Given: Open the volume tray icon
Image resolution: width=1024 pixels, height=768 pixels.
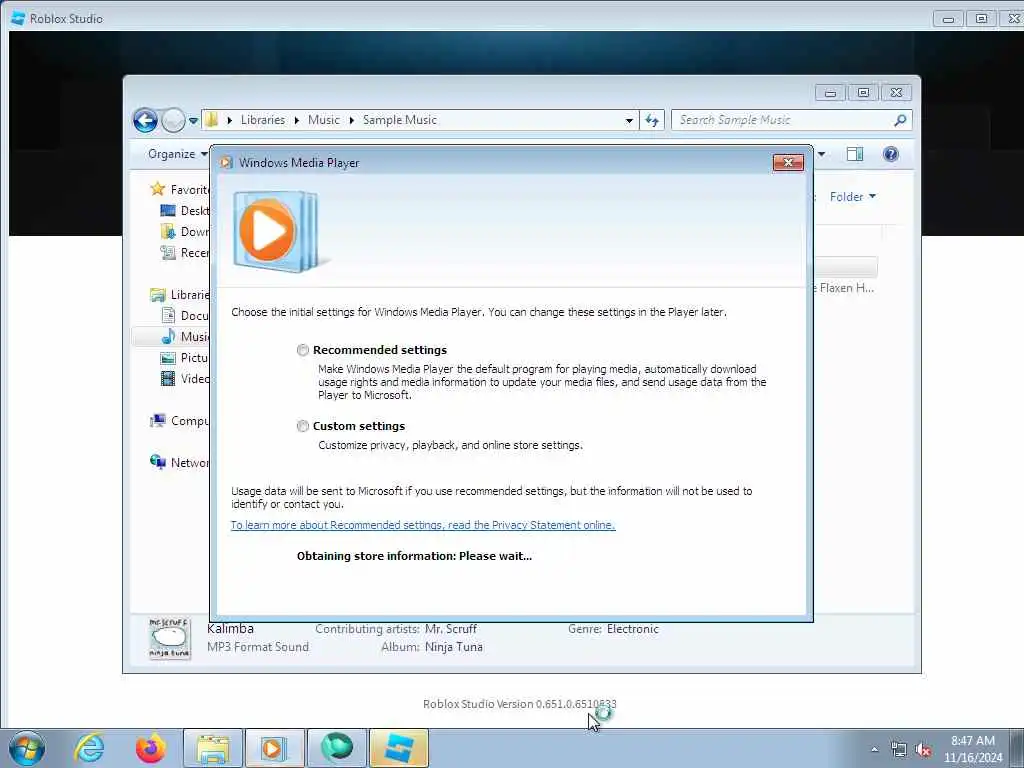Looking at the screenshot, I should pyautogui.click(x=923, y=750).
